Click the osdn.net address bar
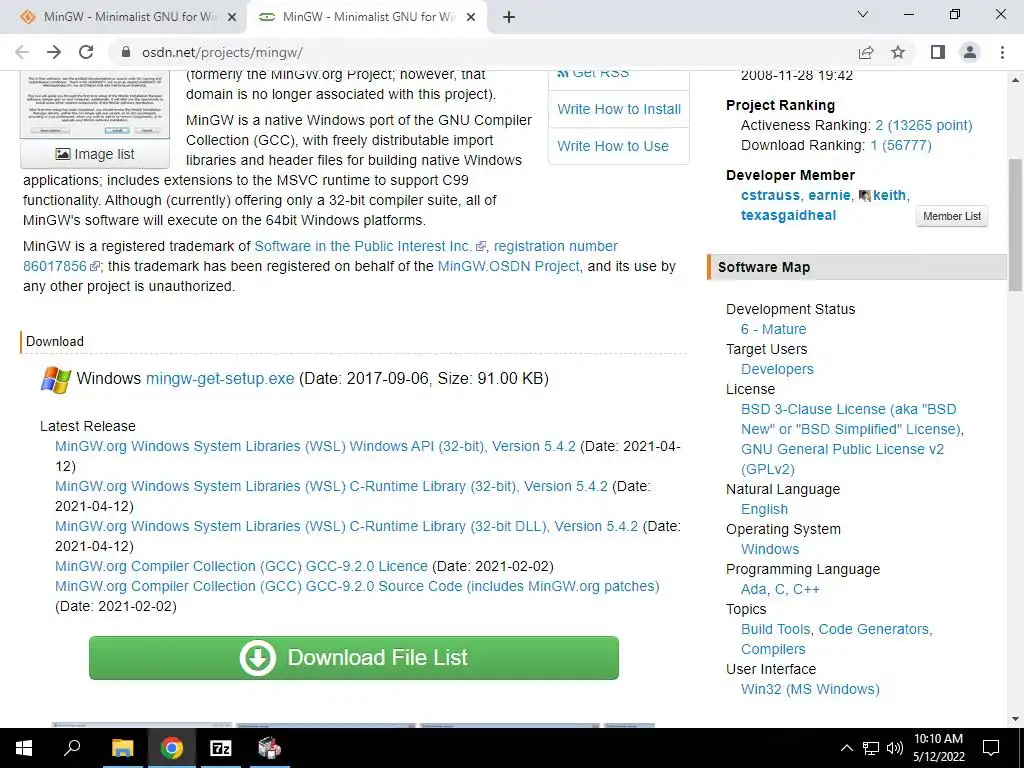 coord(483,52)
